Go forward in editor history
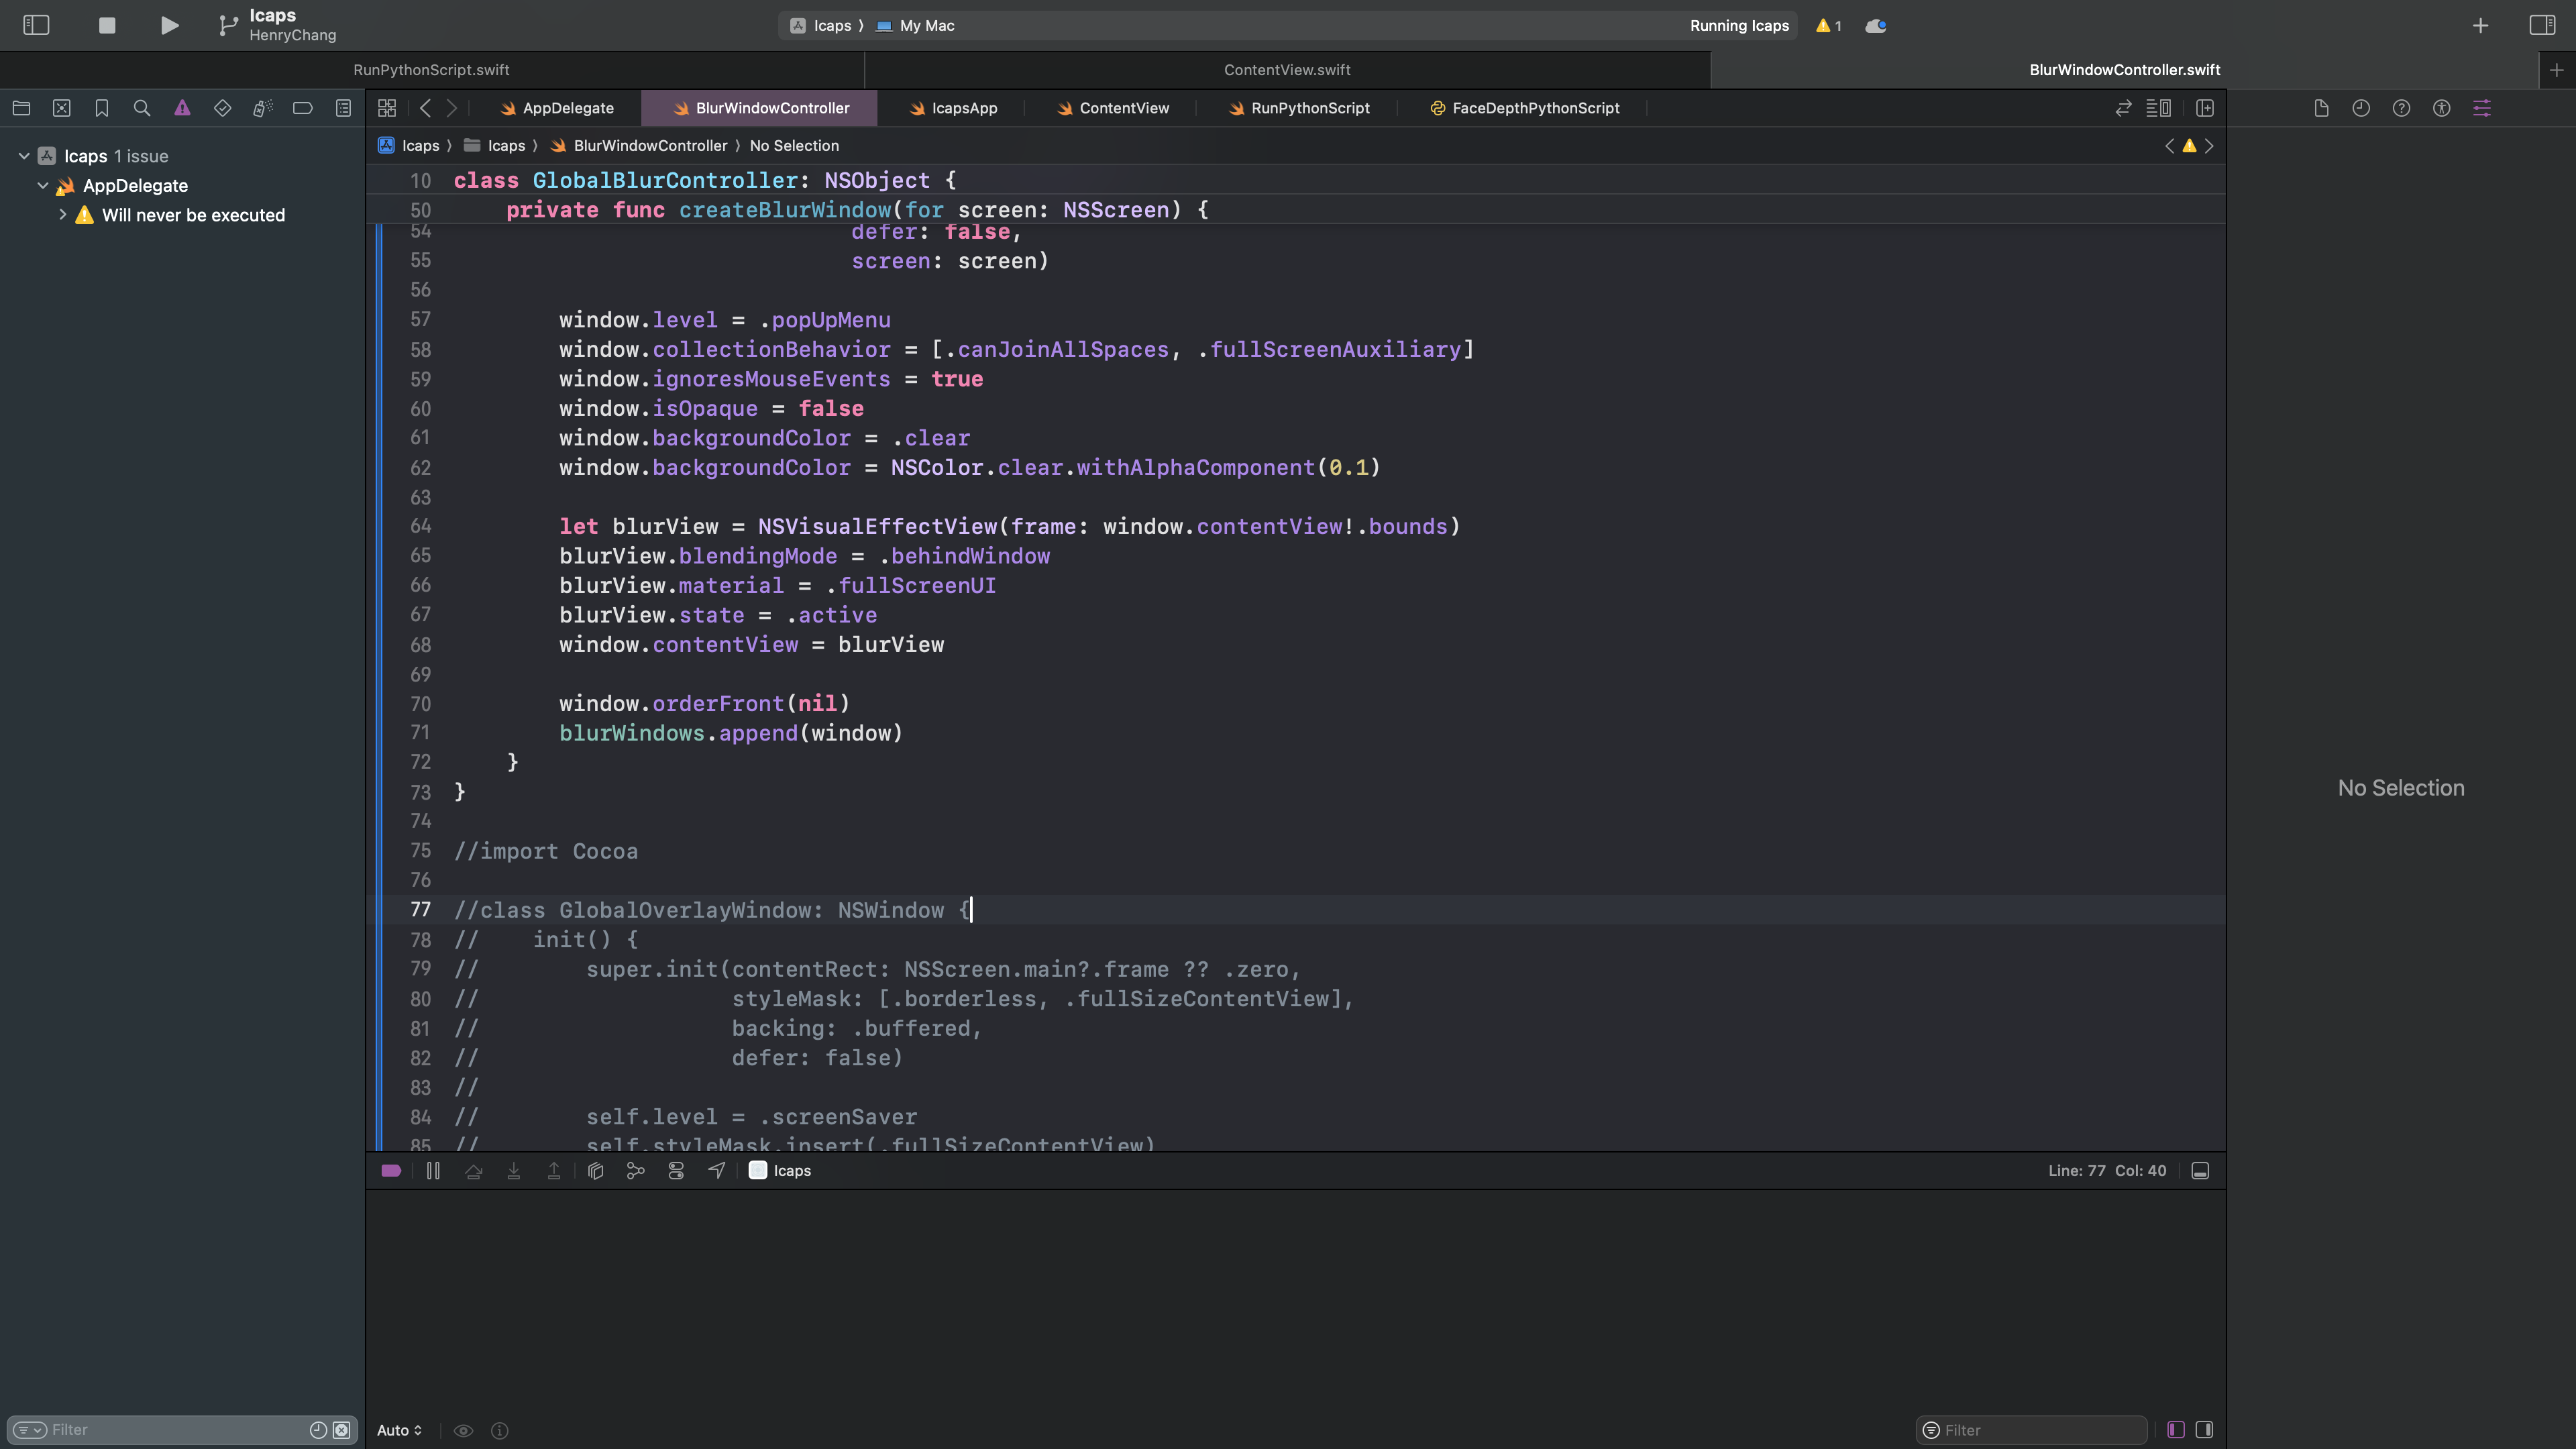Screen dimensions: 2576x1449 [452, 108]
